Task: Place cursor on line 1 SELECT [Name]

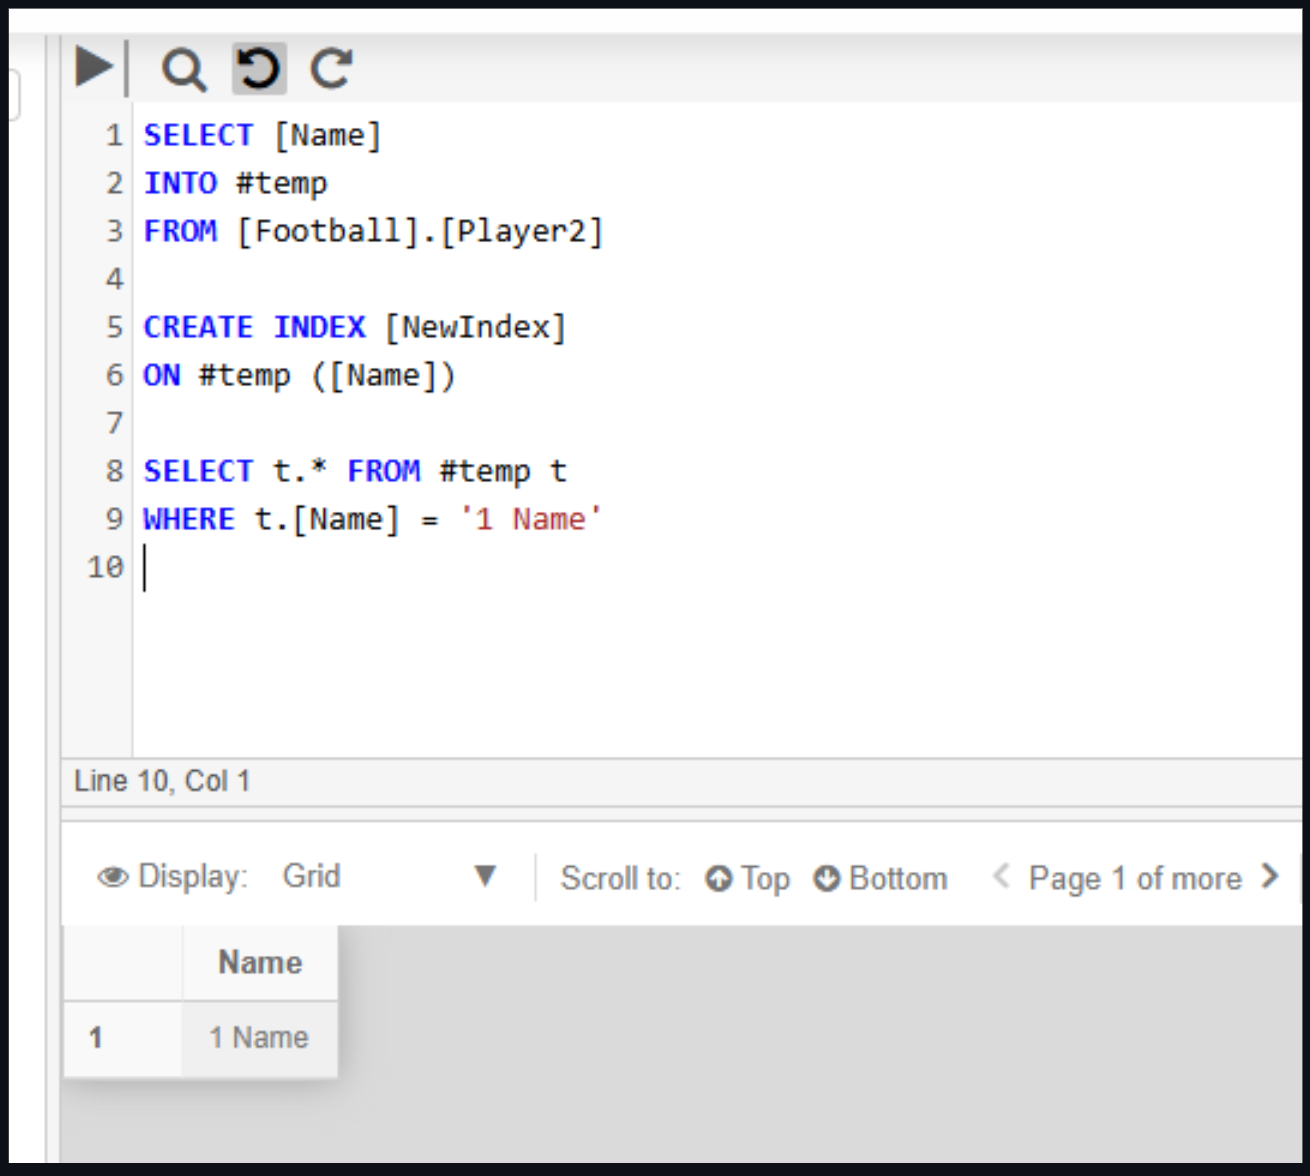Action: pos(262,135)
